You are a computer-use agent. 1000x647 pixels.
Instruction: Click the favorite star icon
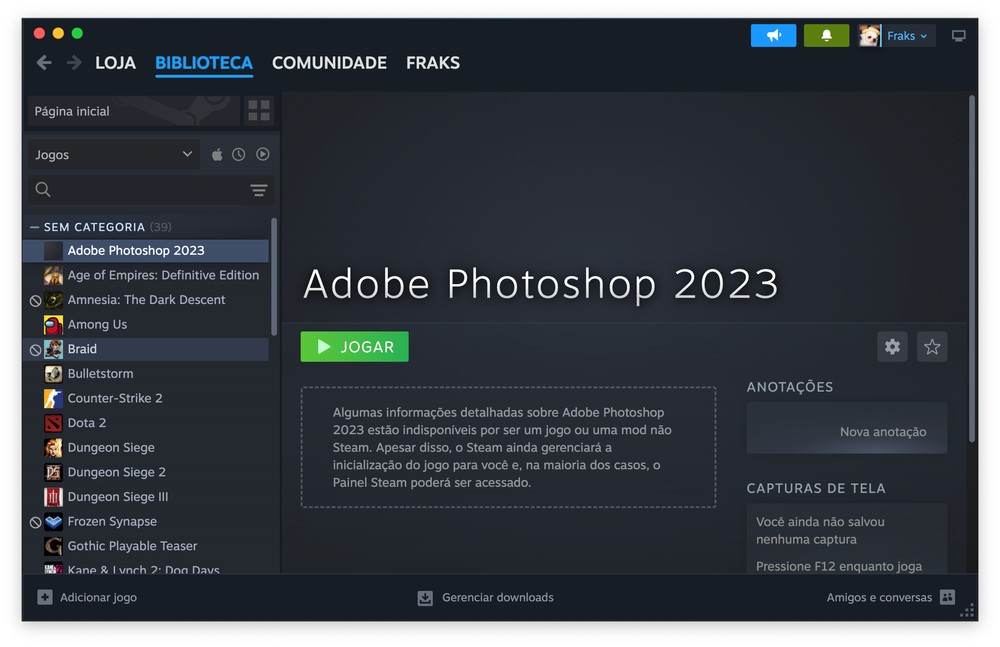click(932, 347)
